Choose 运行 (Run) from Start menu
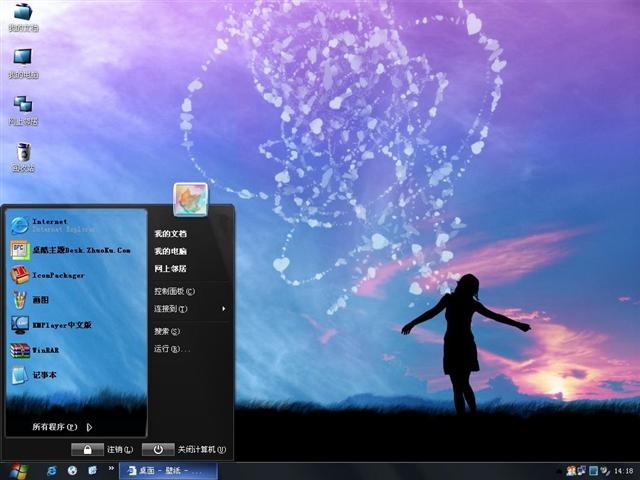Image resolution: width=640 pixels, height=480 pixels. coord(171,349)
